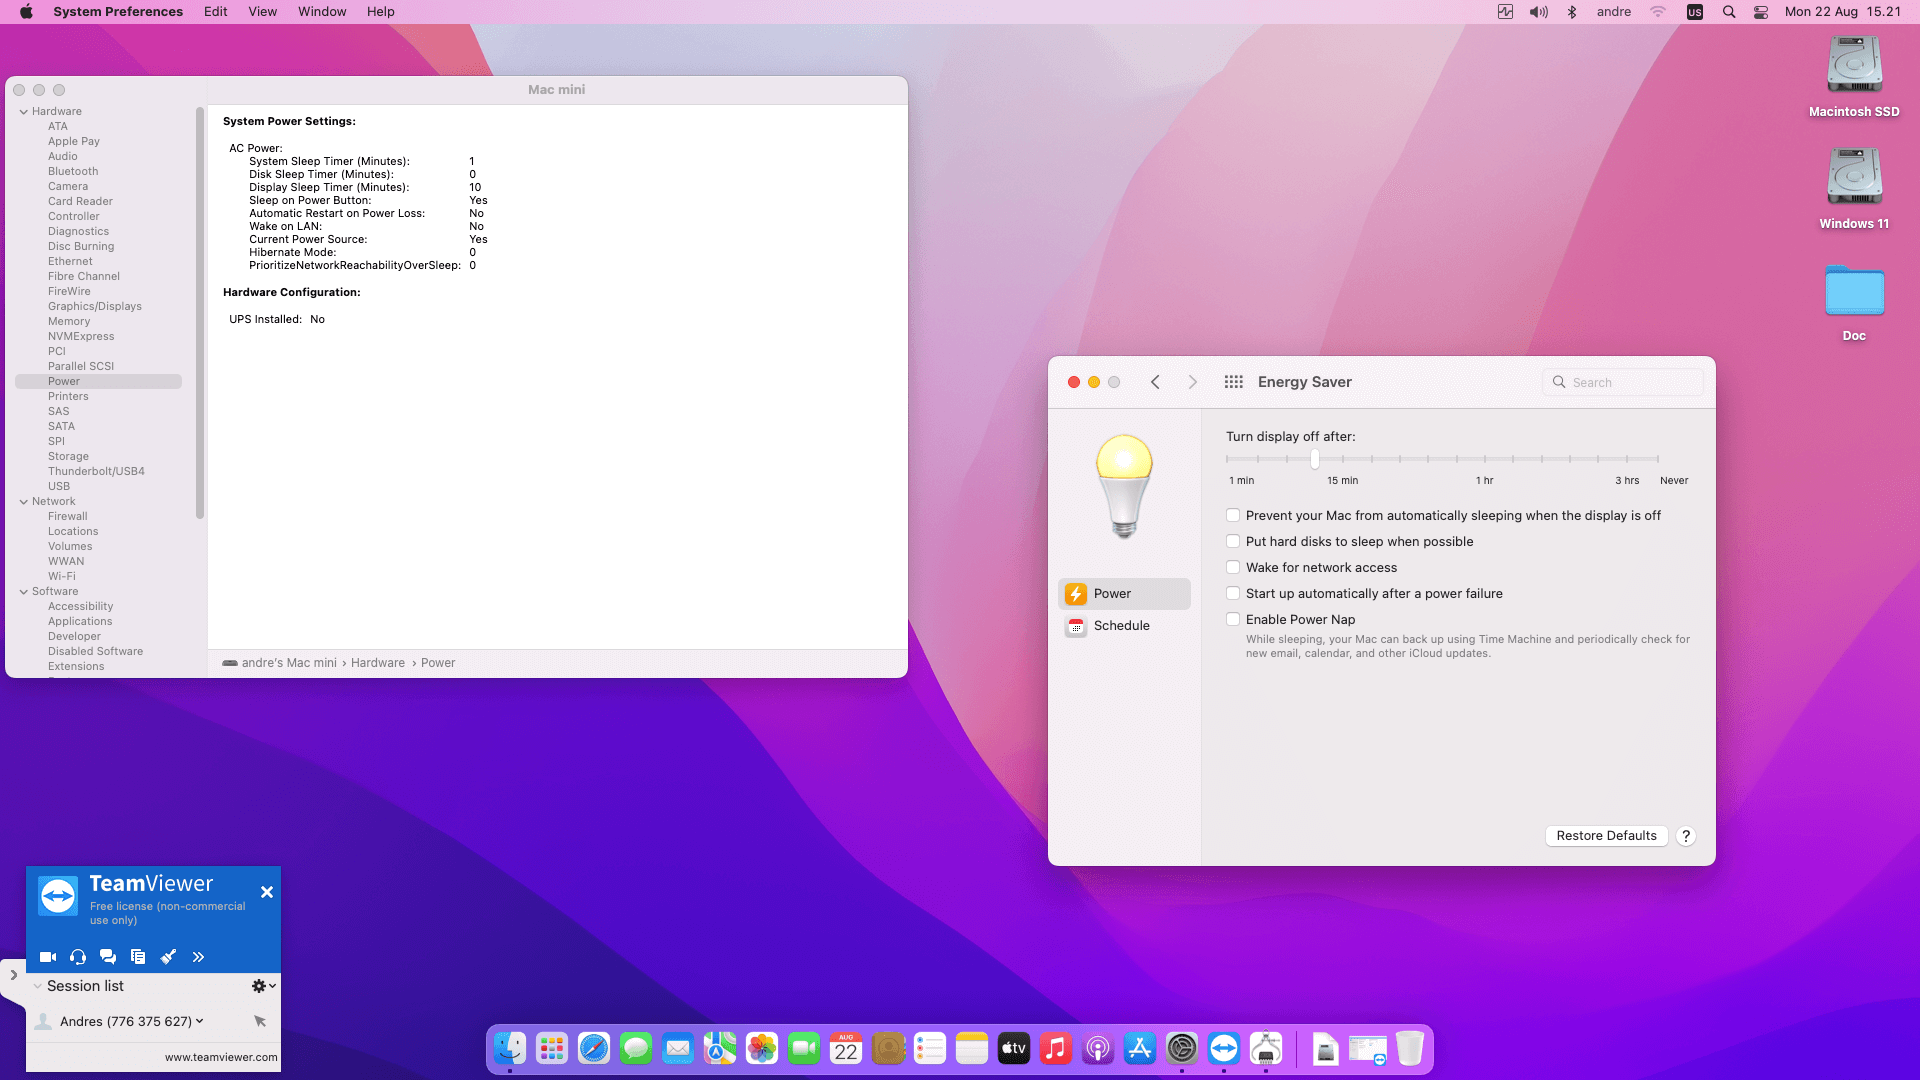This screenshot has height=1080, width=1920.
Task: Click the TeamViewer headset audio icon
Action: [x=78, y=957]
